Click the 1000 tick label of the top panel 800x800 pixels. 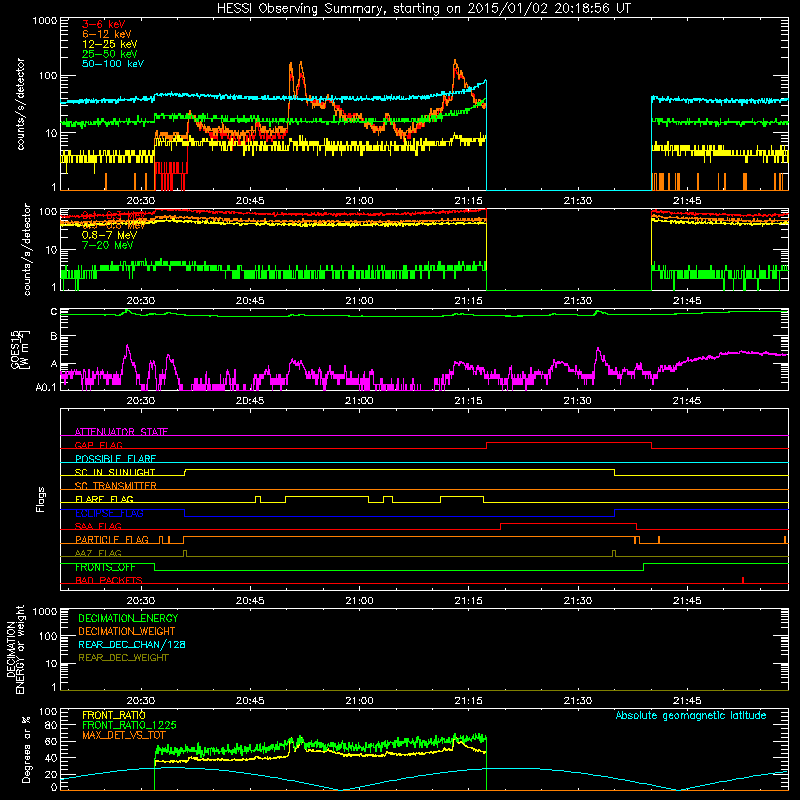(45, 21)
